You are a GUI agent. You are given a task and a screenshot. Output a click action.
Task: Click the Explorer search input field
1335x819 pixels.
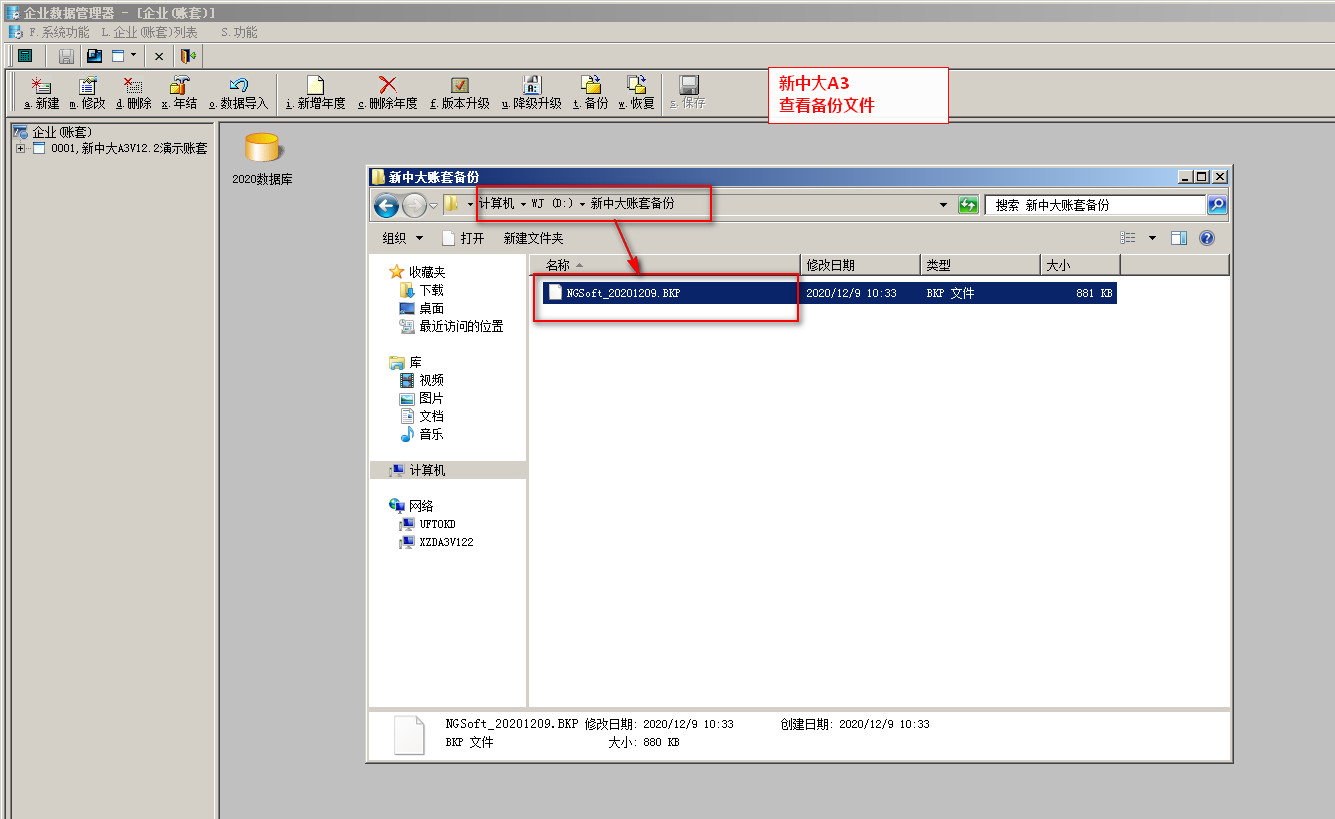point(1095,205)
